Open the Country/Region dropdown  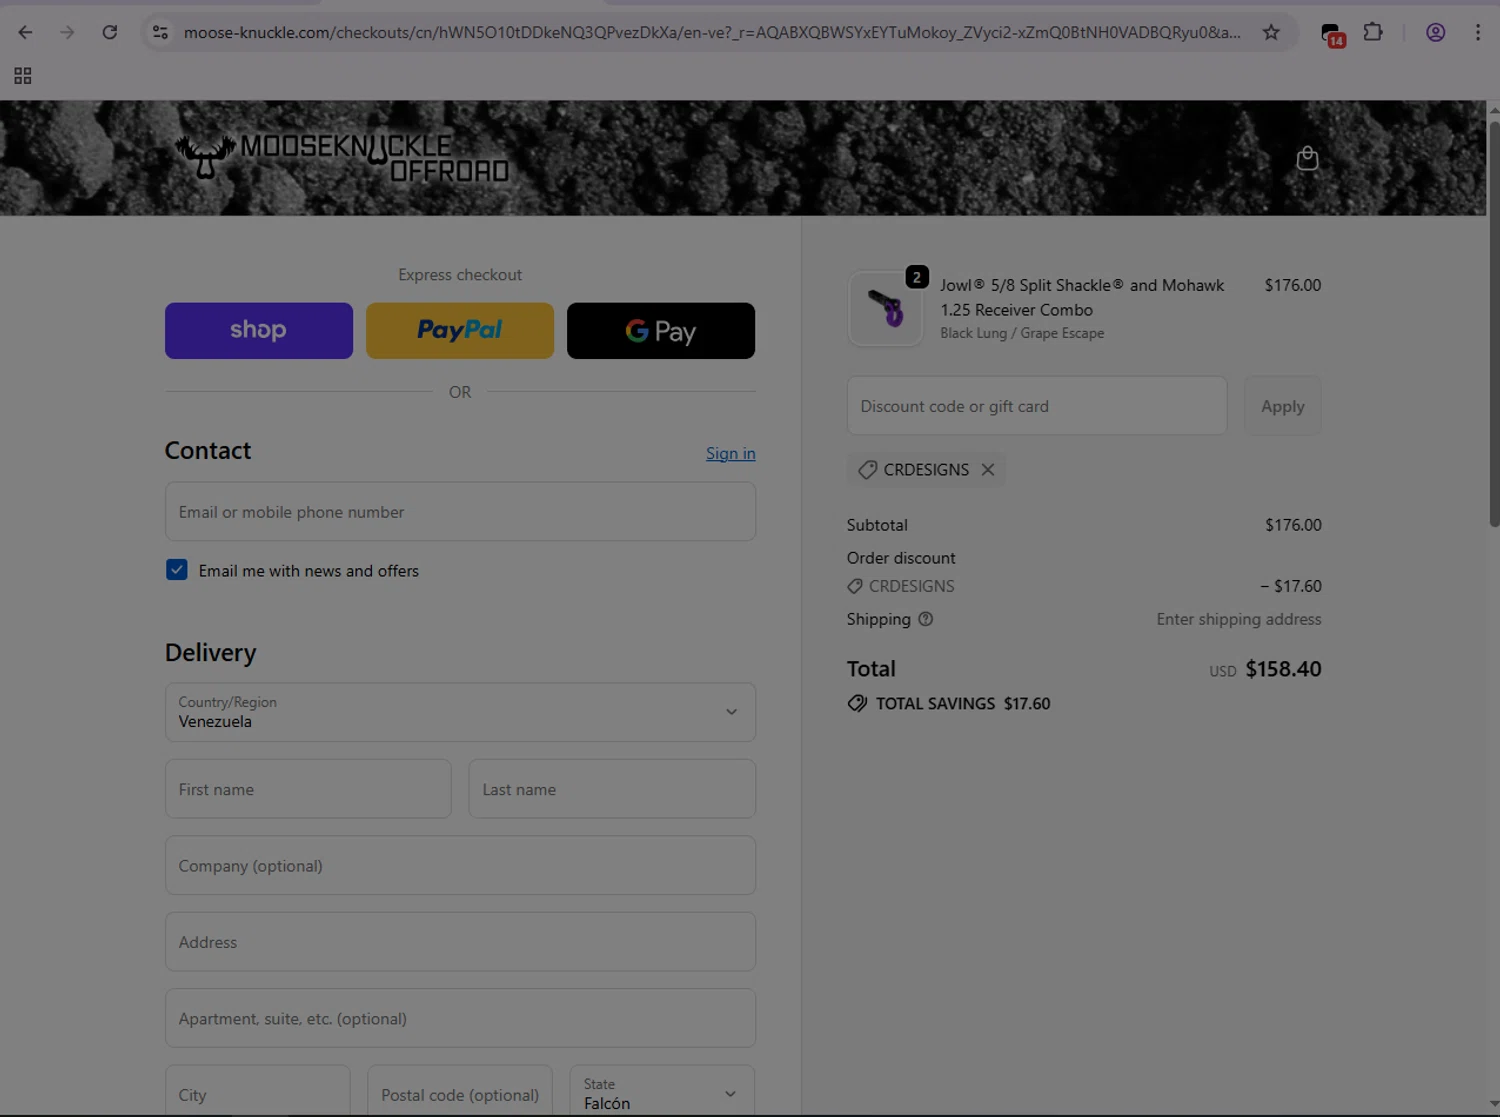460,712
